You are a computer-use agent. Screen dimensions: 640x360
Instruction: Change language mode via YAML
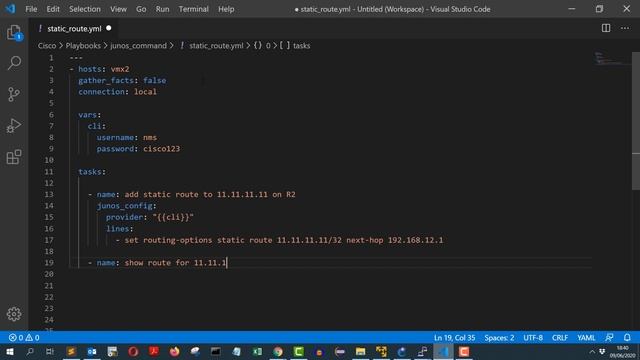coord(586,338)
